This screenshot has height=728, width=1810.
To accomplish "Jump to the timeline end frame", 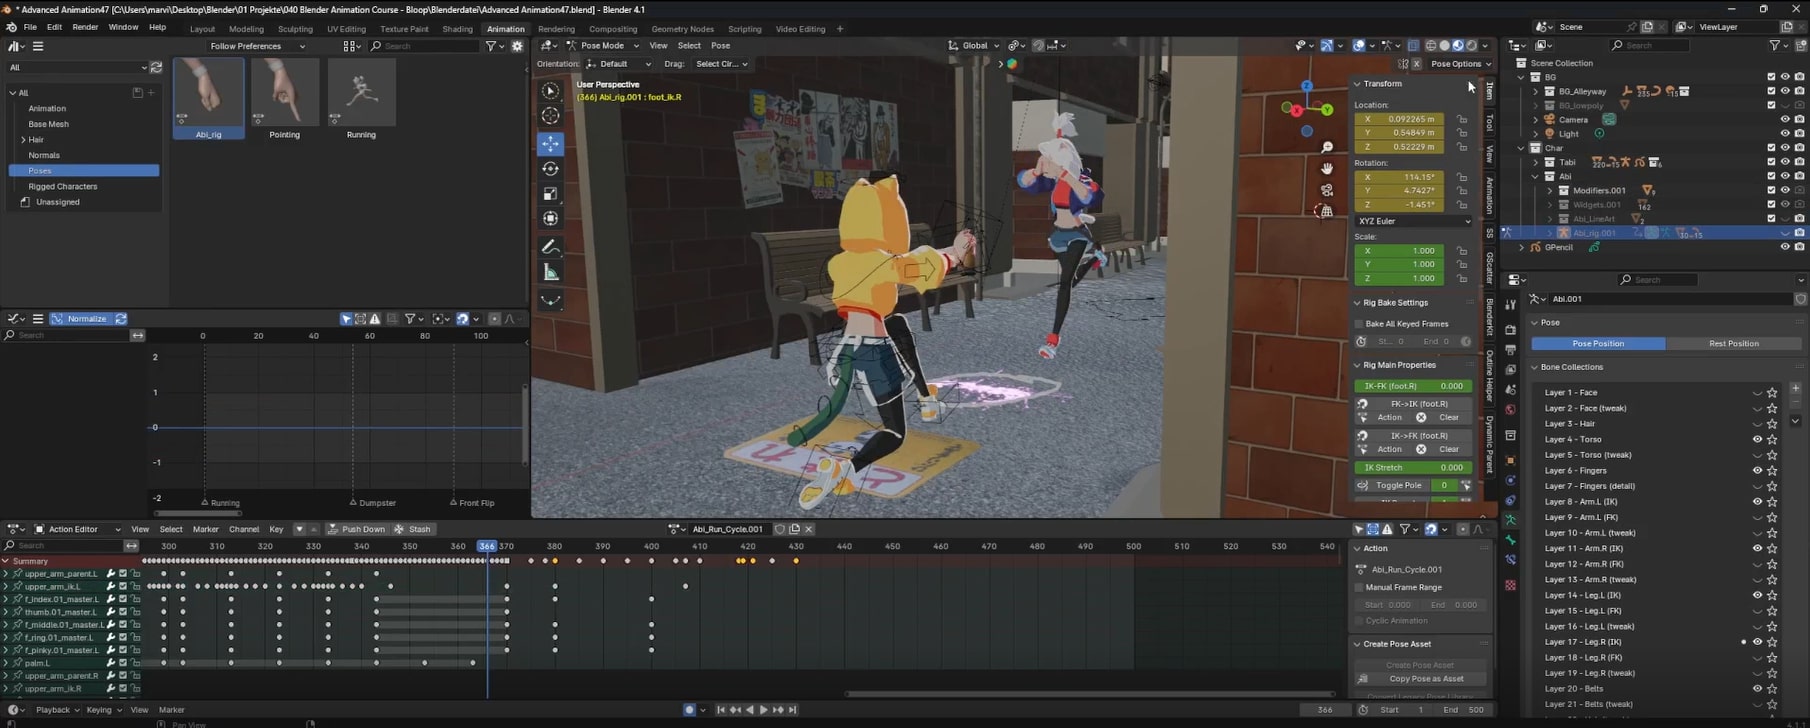I will (793, 710).
